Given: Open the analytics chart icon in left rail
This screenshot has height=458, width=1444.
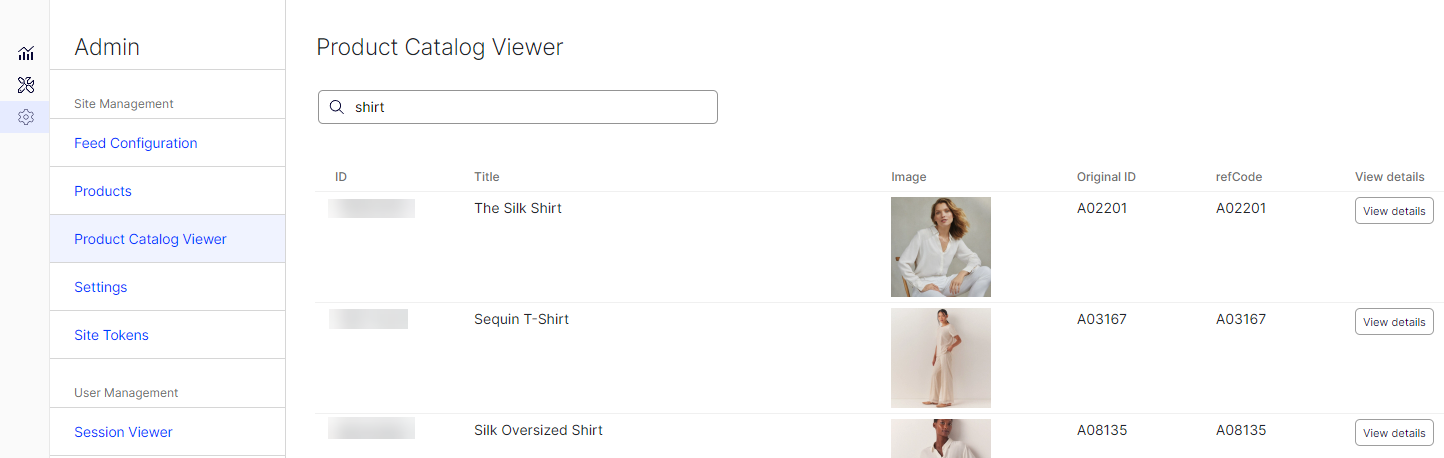Looking at the screenshot, I should [26, 53].
